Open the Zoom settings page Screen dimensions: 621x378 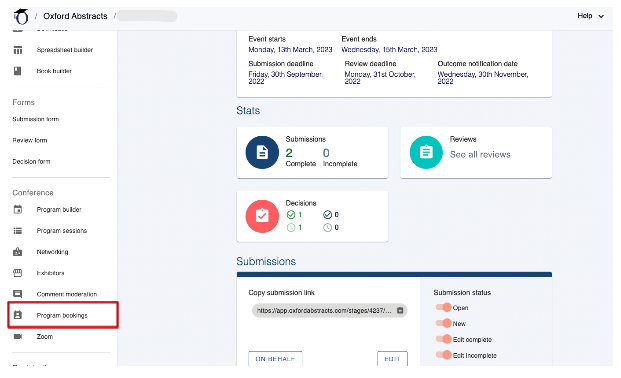point(45,336)
